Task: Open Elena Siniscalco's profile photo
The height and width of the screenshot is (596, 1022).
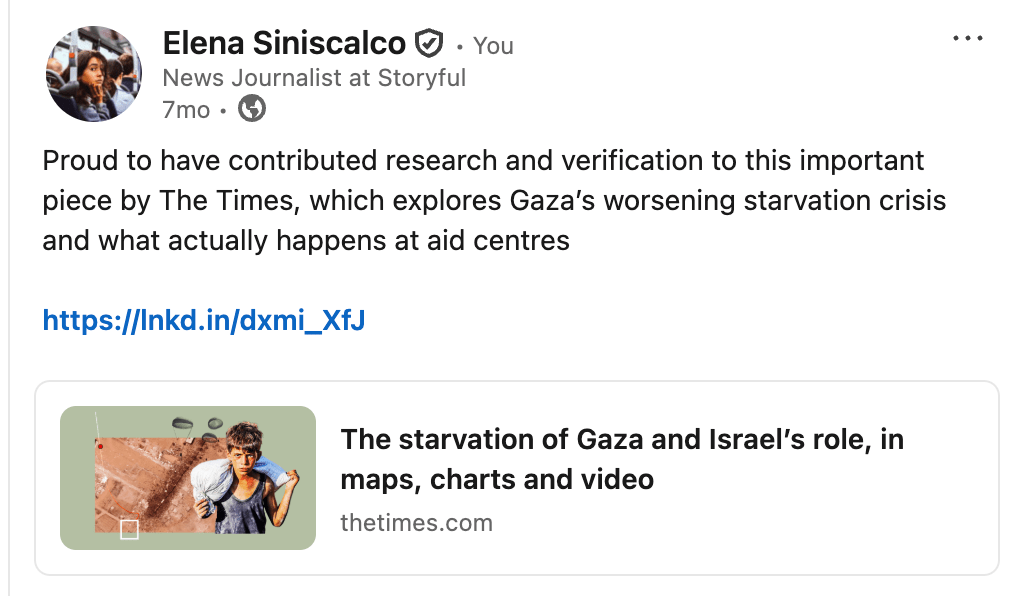Action: [93, 75]
